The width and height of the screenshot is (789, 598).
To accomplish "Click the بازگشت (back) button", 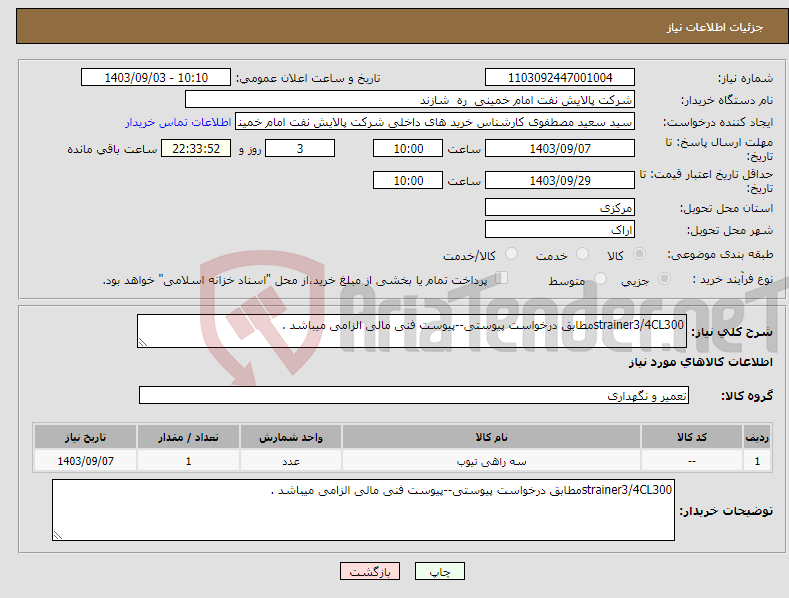I will (370, 571).
